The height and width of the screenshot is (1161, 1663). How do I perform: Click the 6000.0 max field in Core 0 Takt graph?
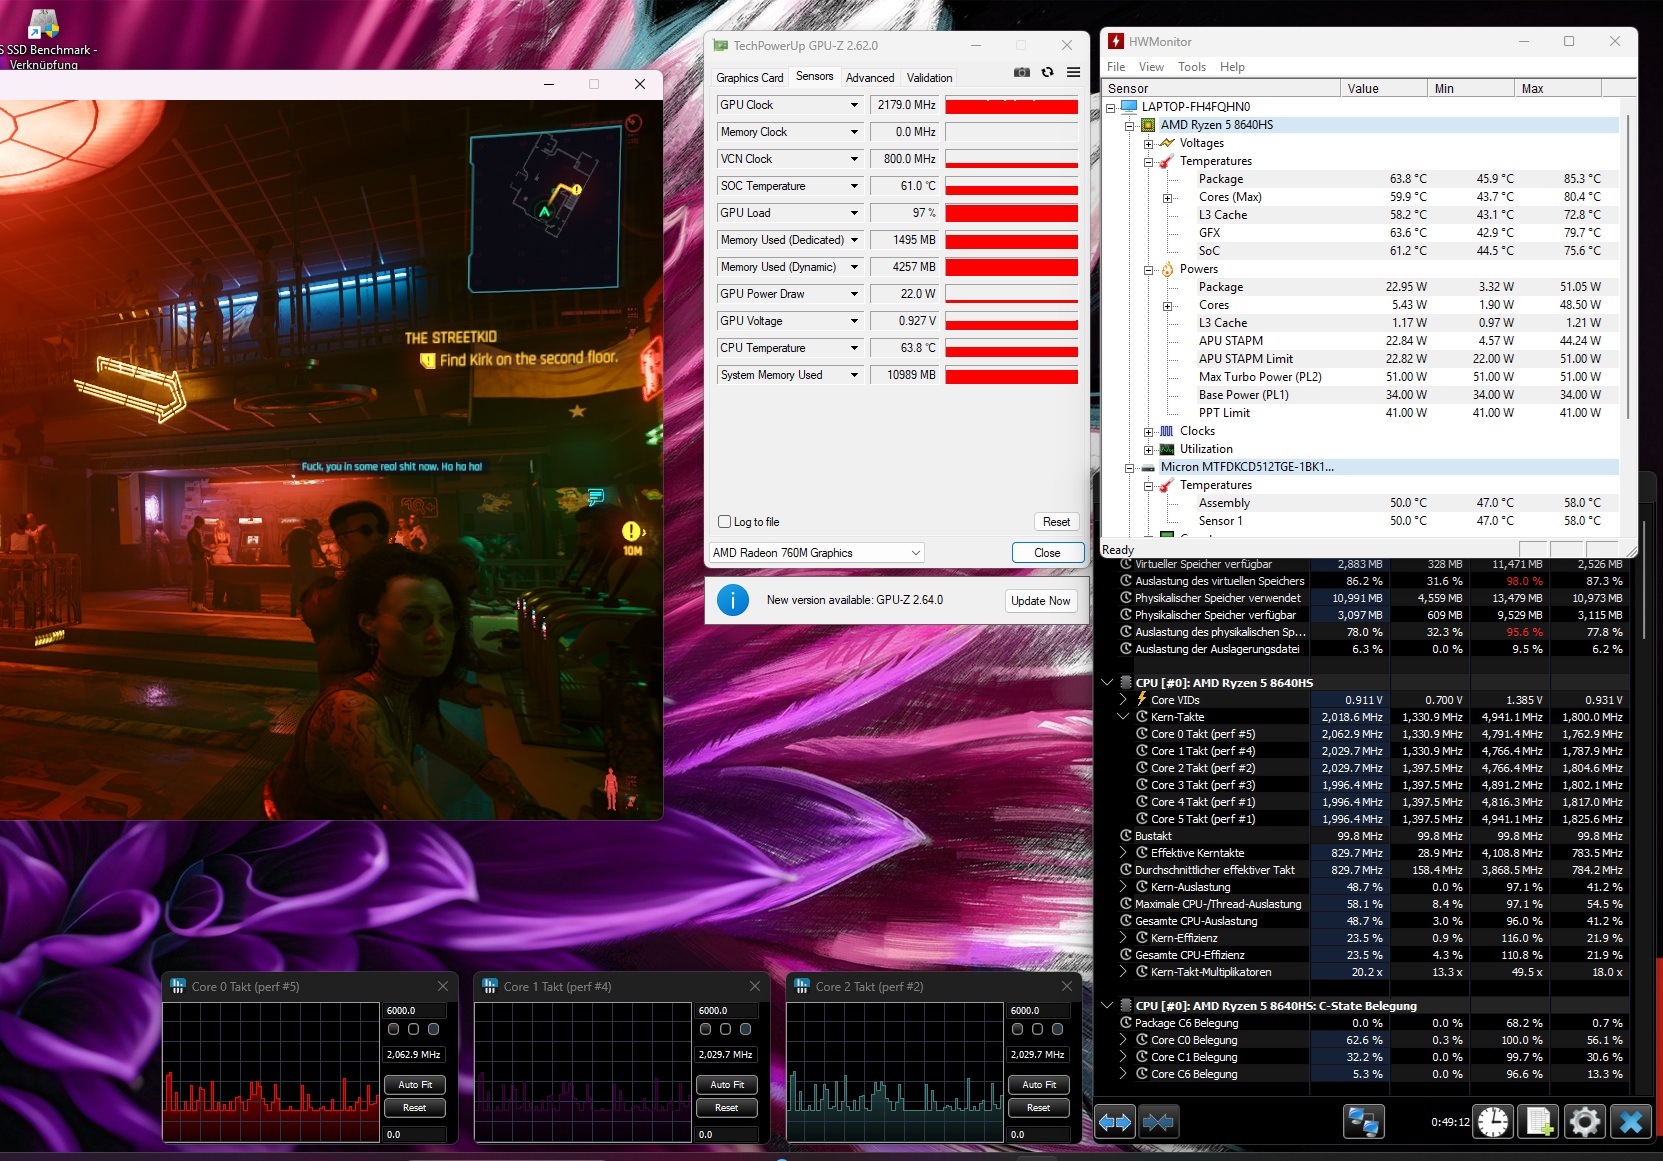pyautogui.click(x=415, y=1010)
